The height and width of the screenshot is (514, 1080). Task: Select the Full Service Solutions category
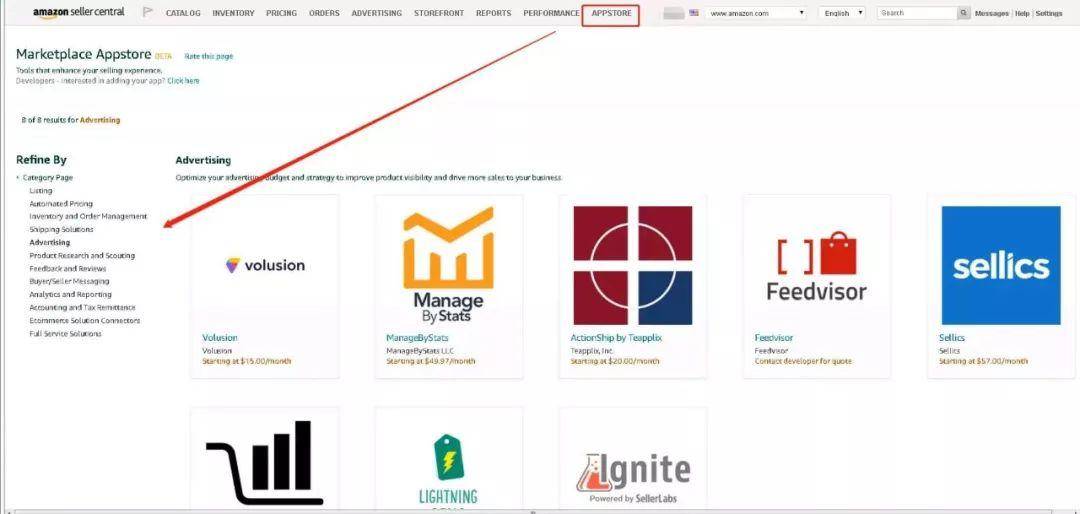[x=65, y=333]
